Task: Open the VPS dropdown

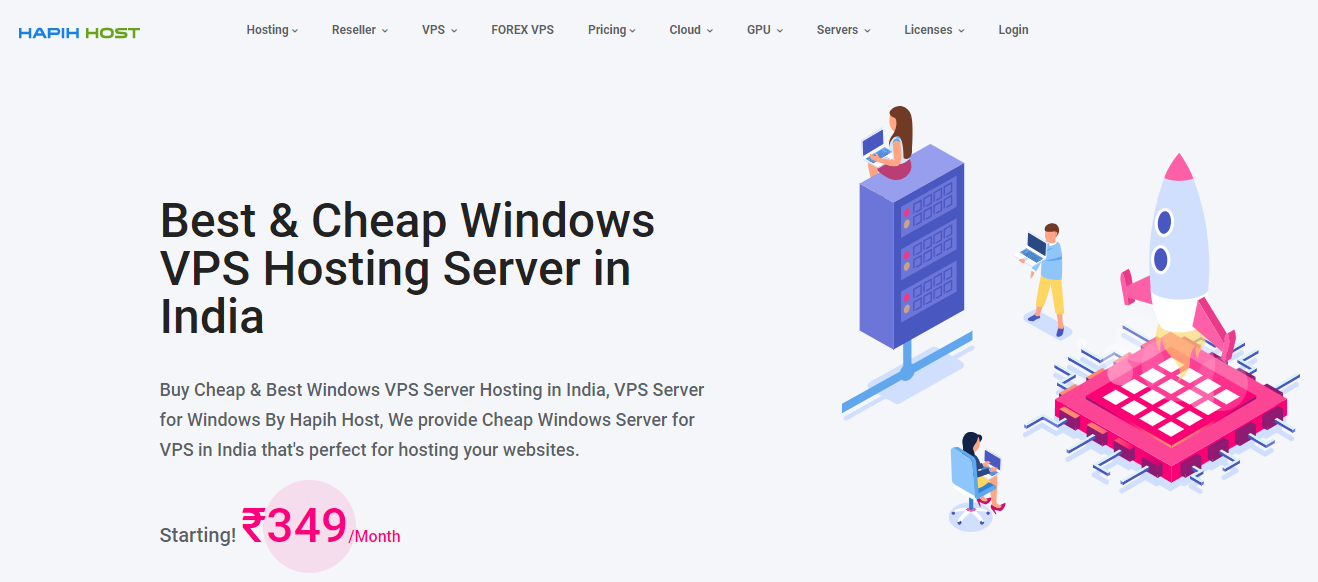Action: click(439, 30)
